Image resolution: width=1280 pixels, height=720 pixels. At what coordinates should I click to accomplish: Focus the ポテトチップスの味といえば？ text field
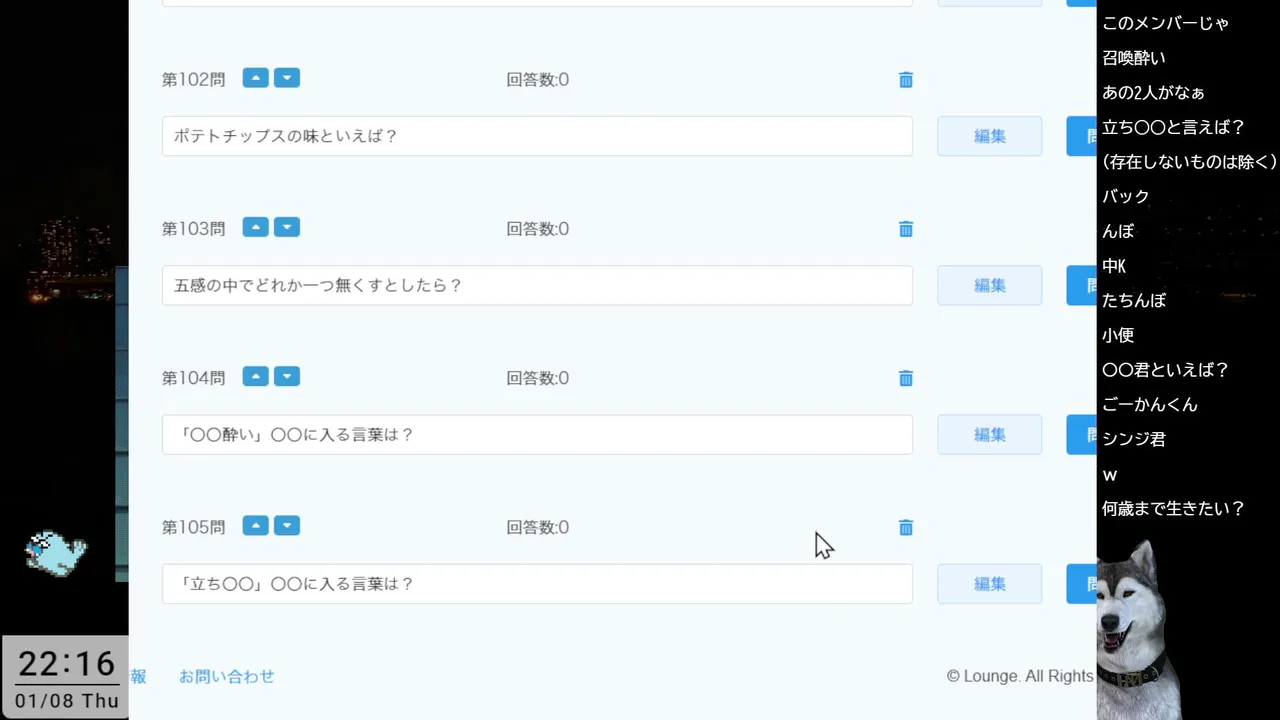pyautogui.click(x=537, y=136)
